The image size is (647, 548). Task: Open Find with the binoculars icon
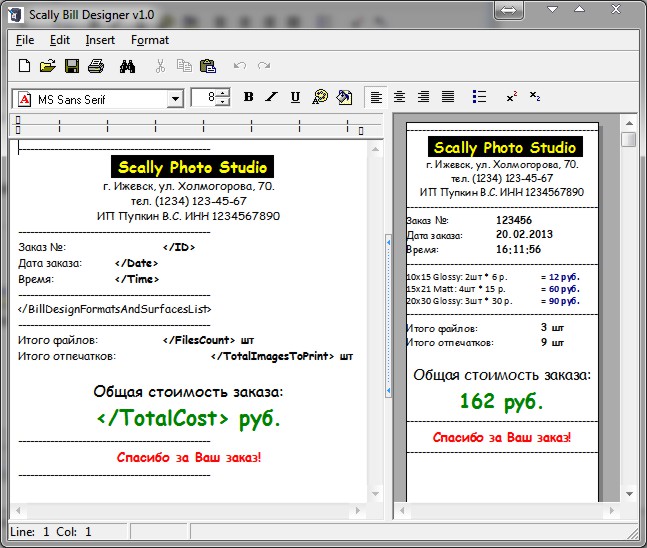pos(127,66)
